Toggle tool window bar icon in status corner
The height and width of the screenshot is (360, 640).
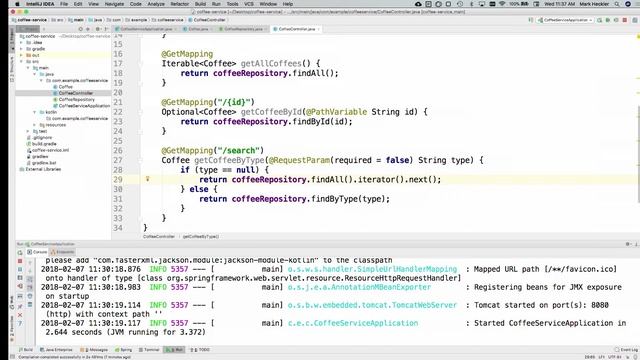[x=12, y=357]
